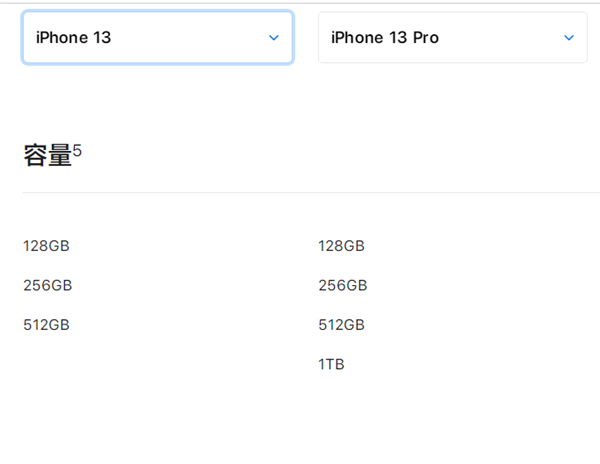
Task: Select 512GB under the iPhone 13 column
Action: 46,325
